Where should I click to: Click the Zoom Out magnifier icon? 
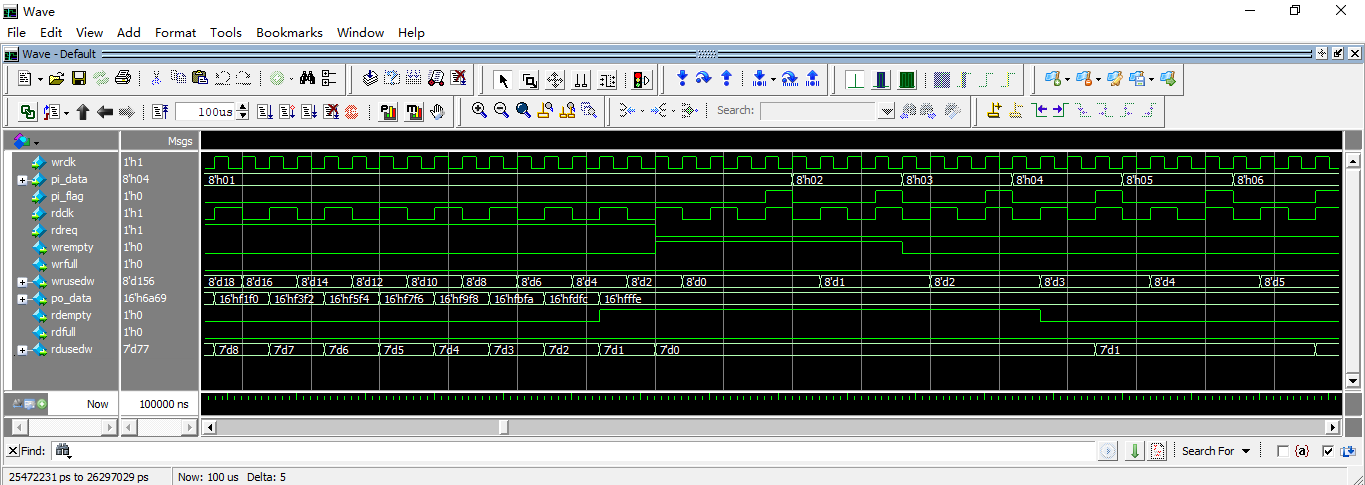[x=501, y=111]
